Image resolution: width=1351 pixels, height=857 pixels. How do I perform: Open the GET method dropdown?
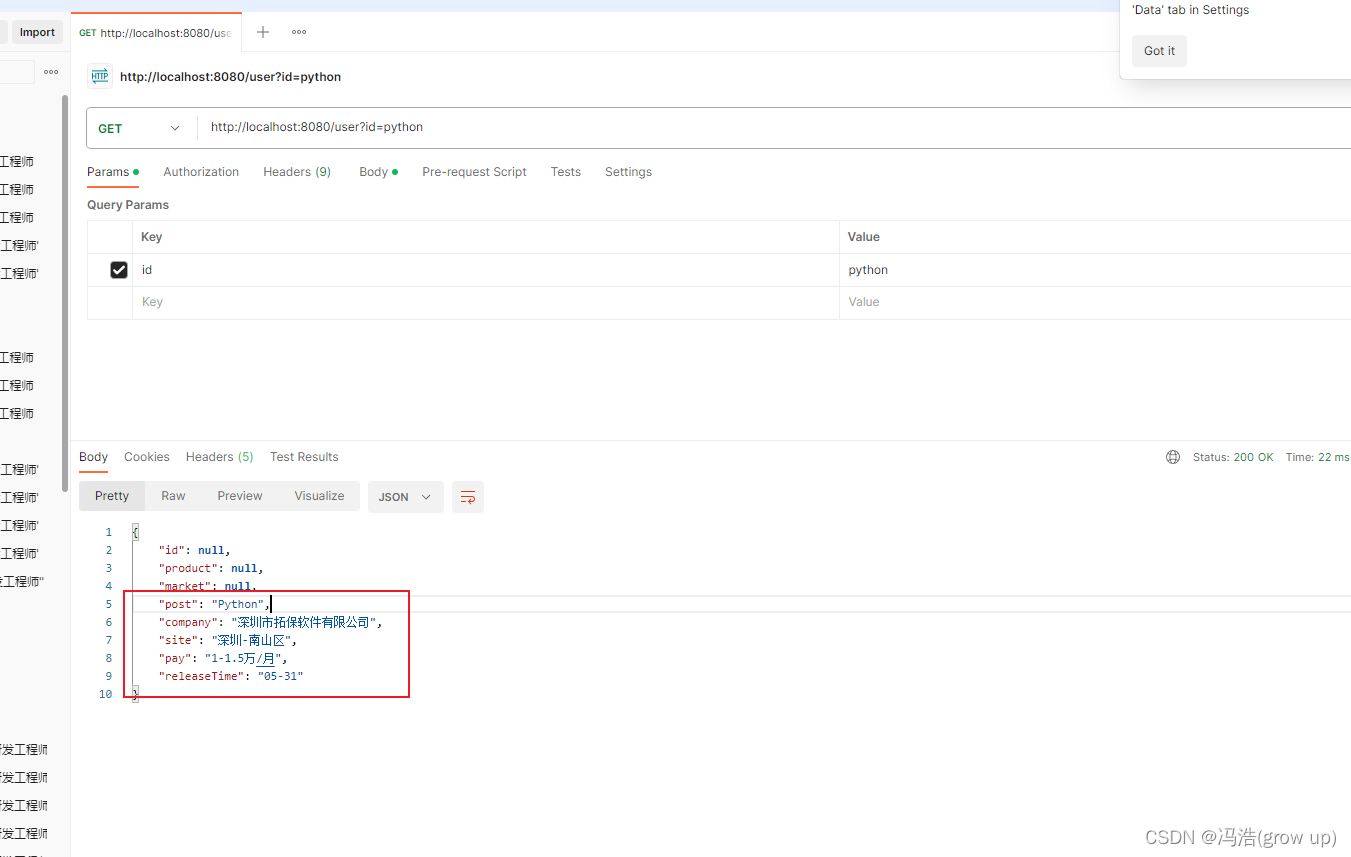click(140, 128)
